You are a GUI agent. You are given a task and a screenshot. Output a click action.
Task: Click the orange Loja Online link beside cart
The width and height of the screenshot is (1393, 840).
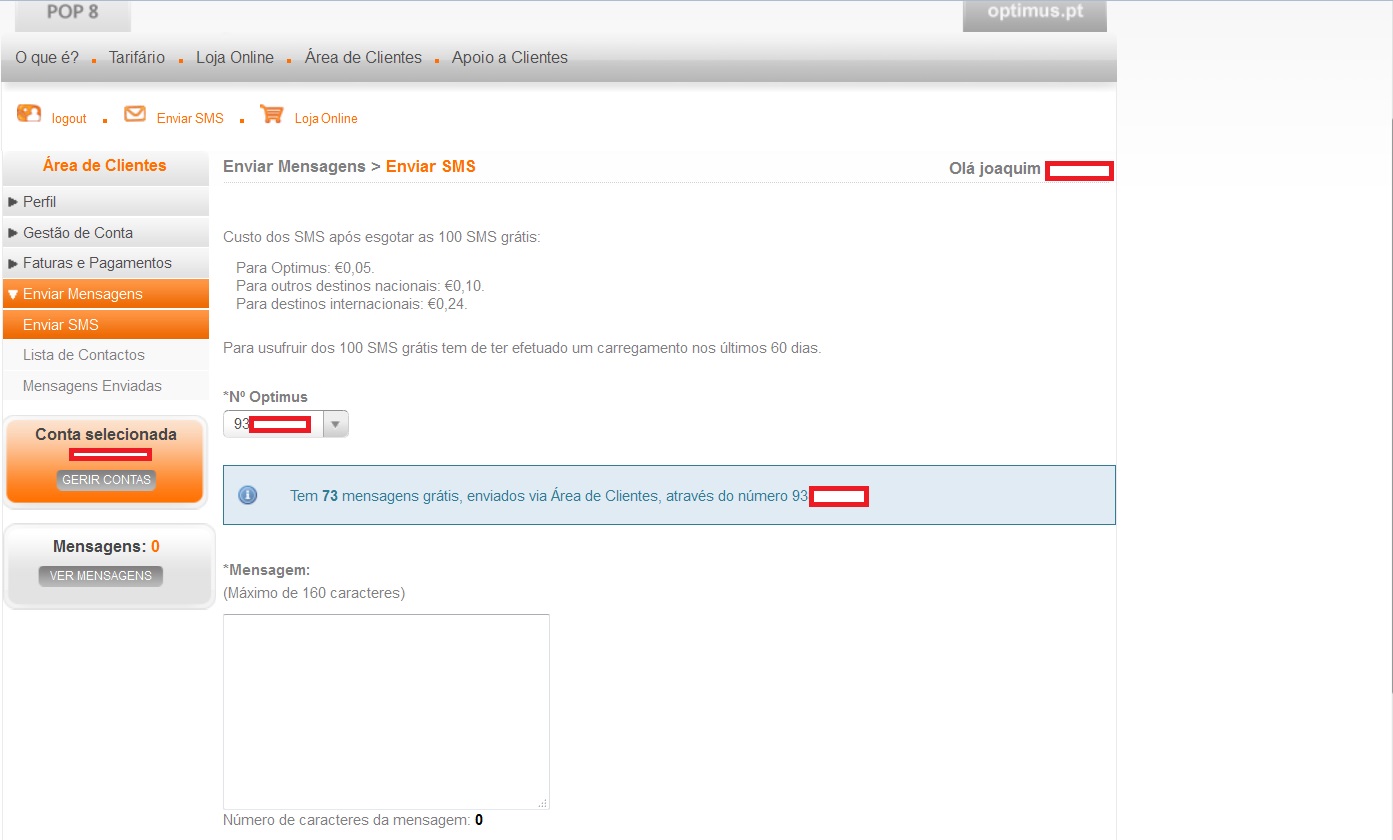click(326, 119)
